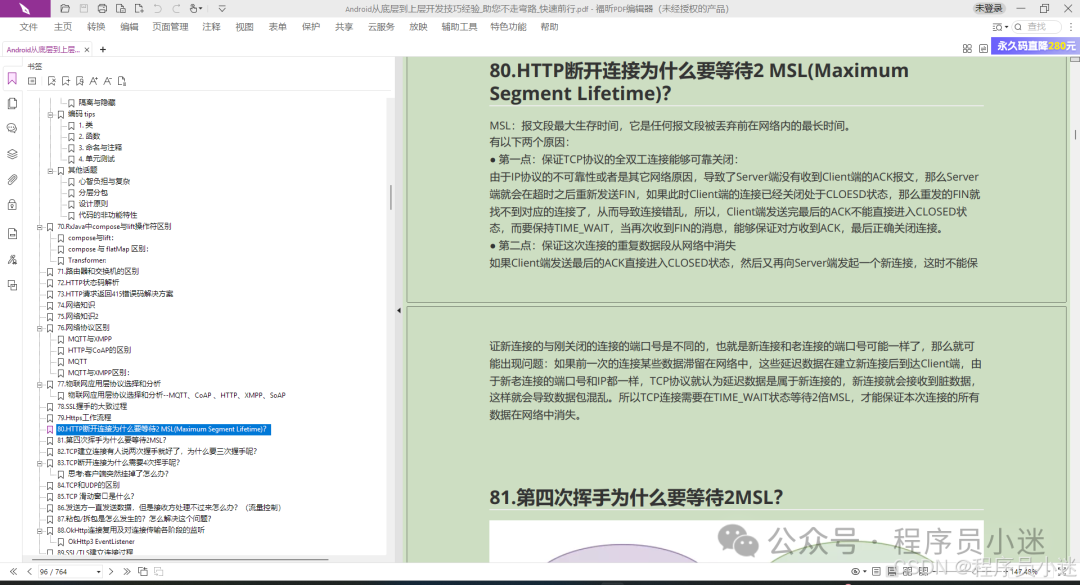1080x585 pixels.
Task: Select bookmark OkHttp3 EventListener
Action: [101, 542]
